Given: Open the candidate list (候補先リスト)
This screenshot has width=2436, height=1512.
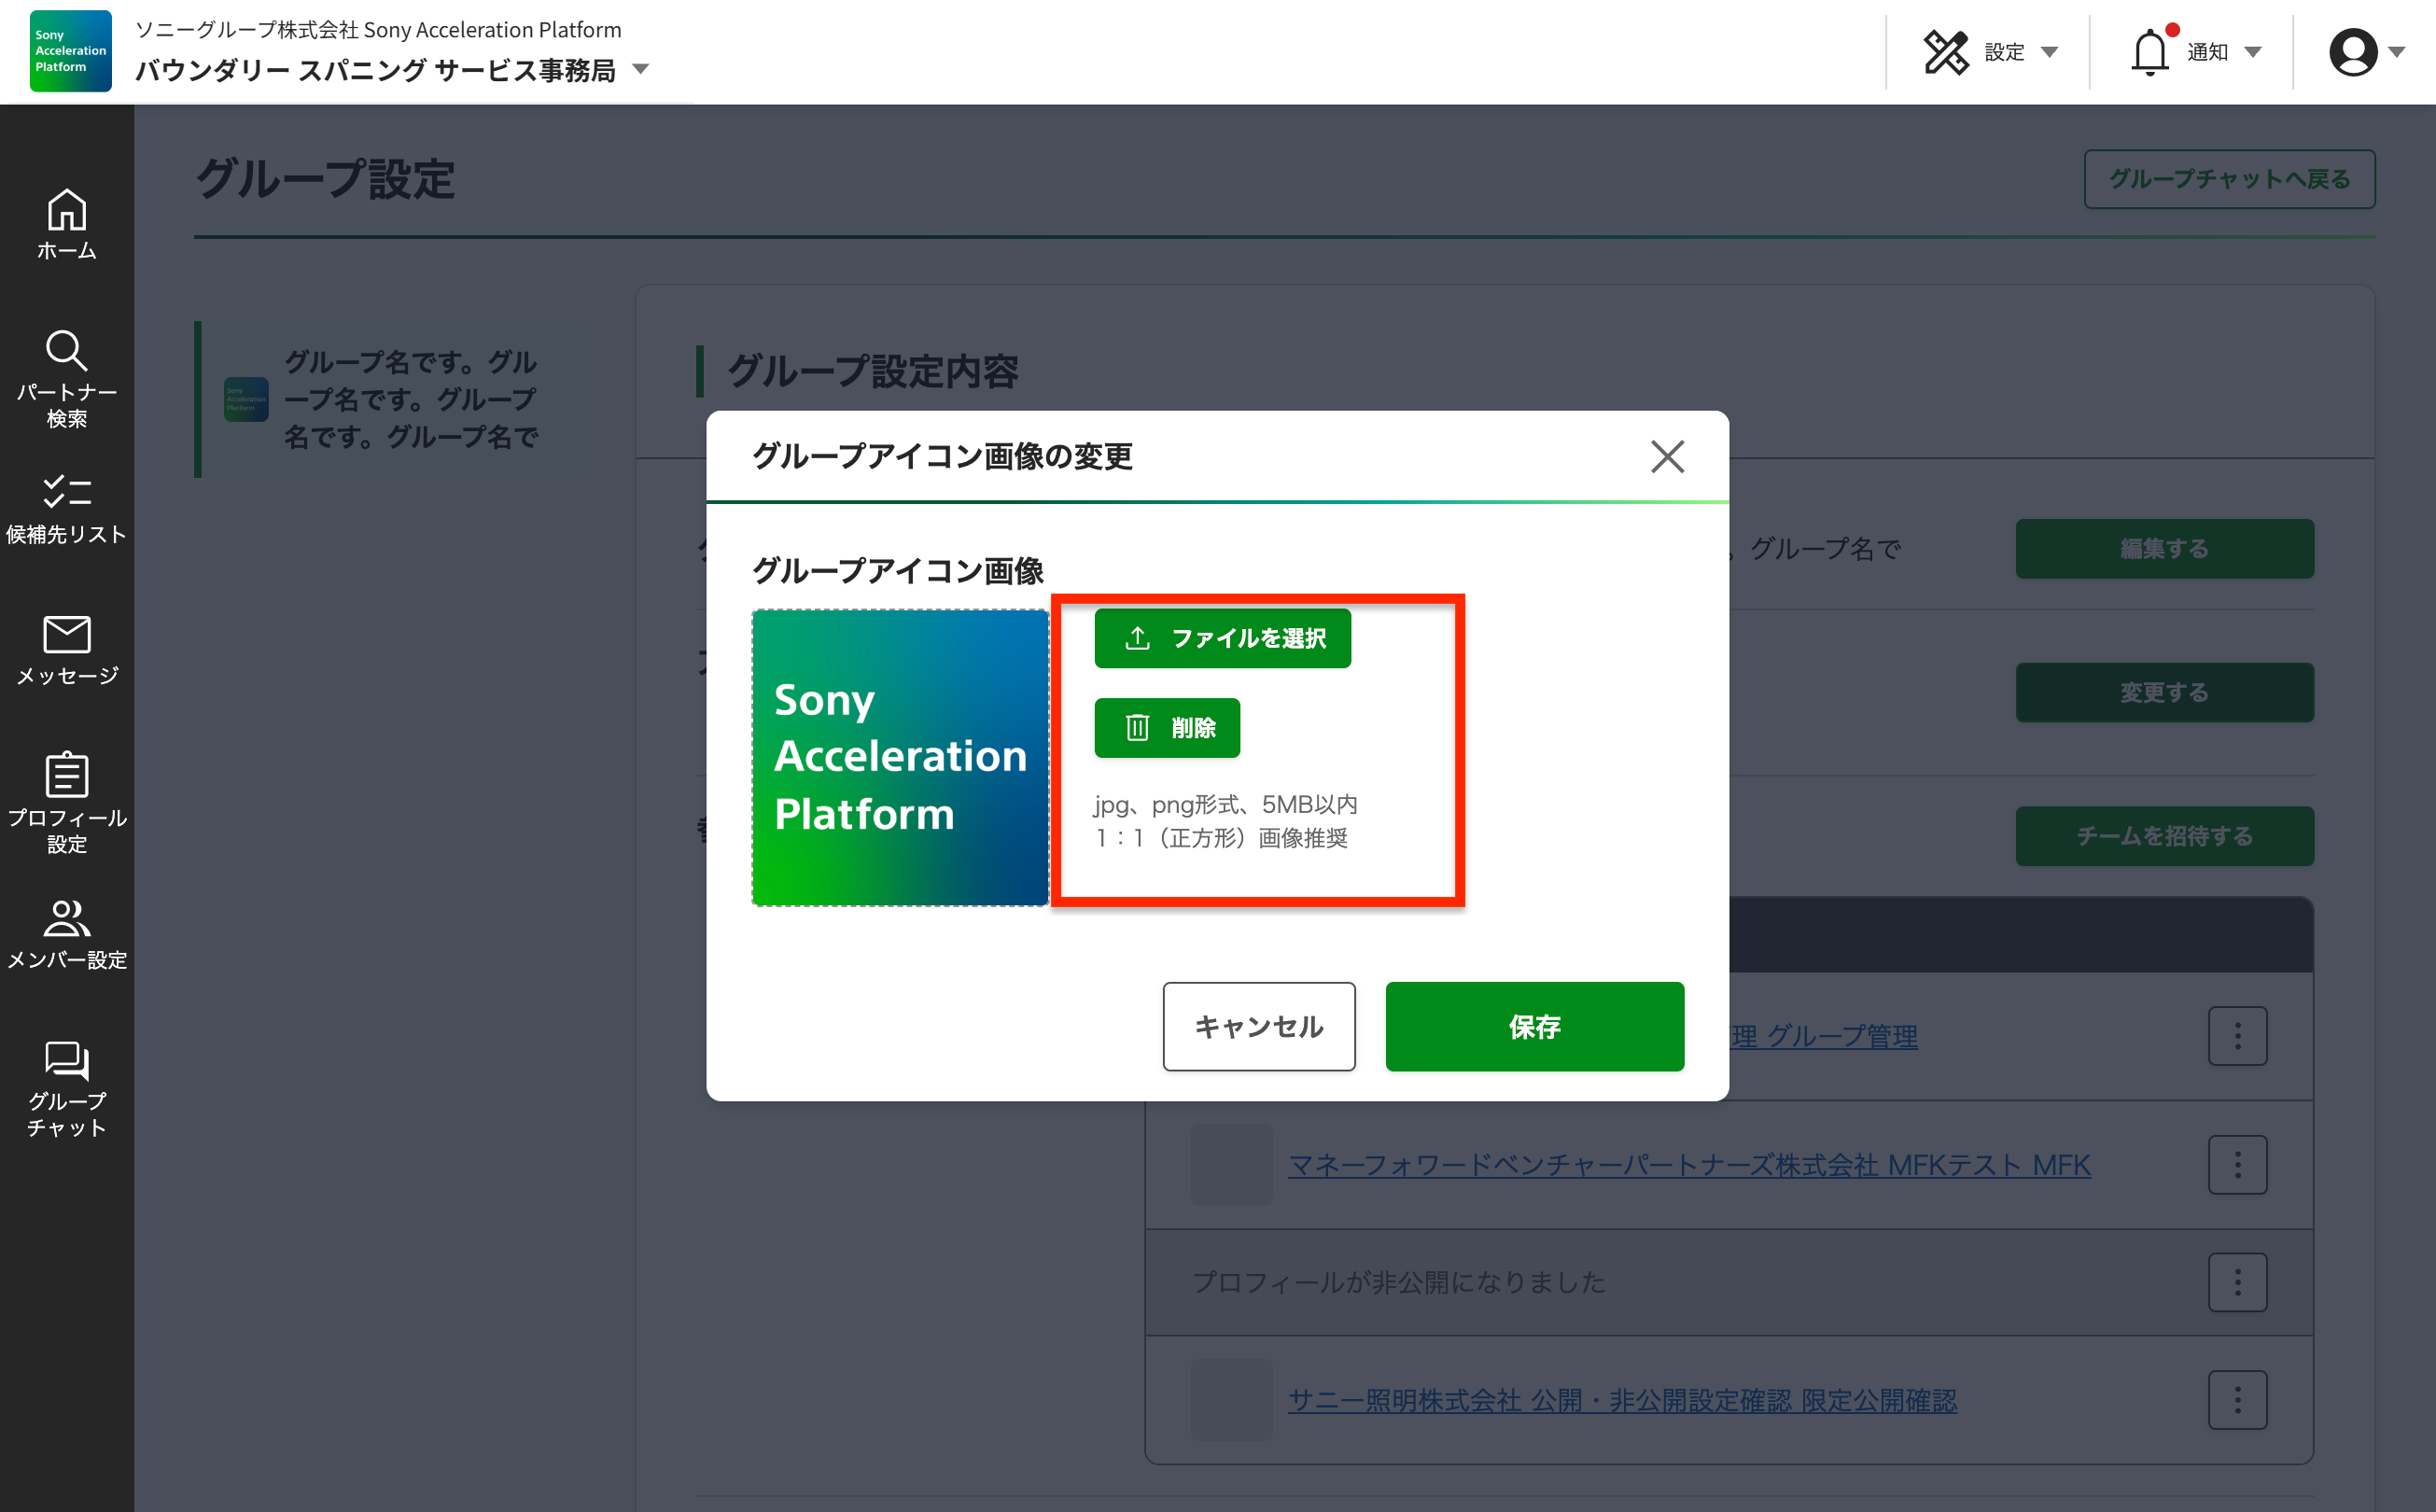Looking at the screenshot, I should [x=66, y=509].
